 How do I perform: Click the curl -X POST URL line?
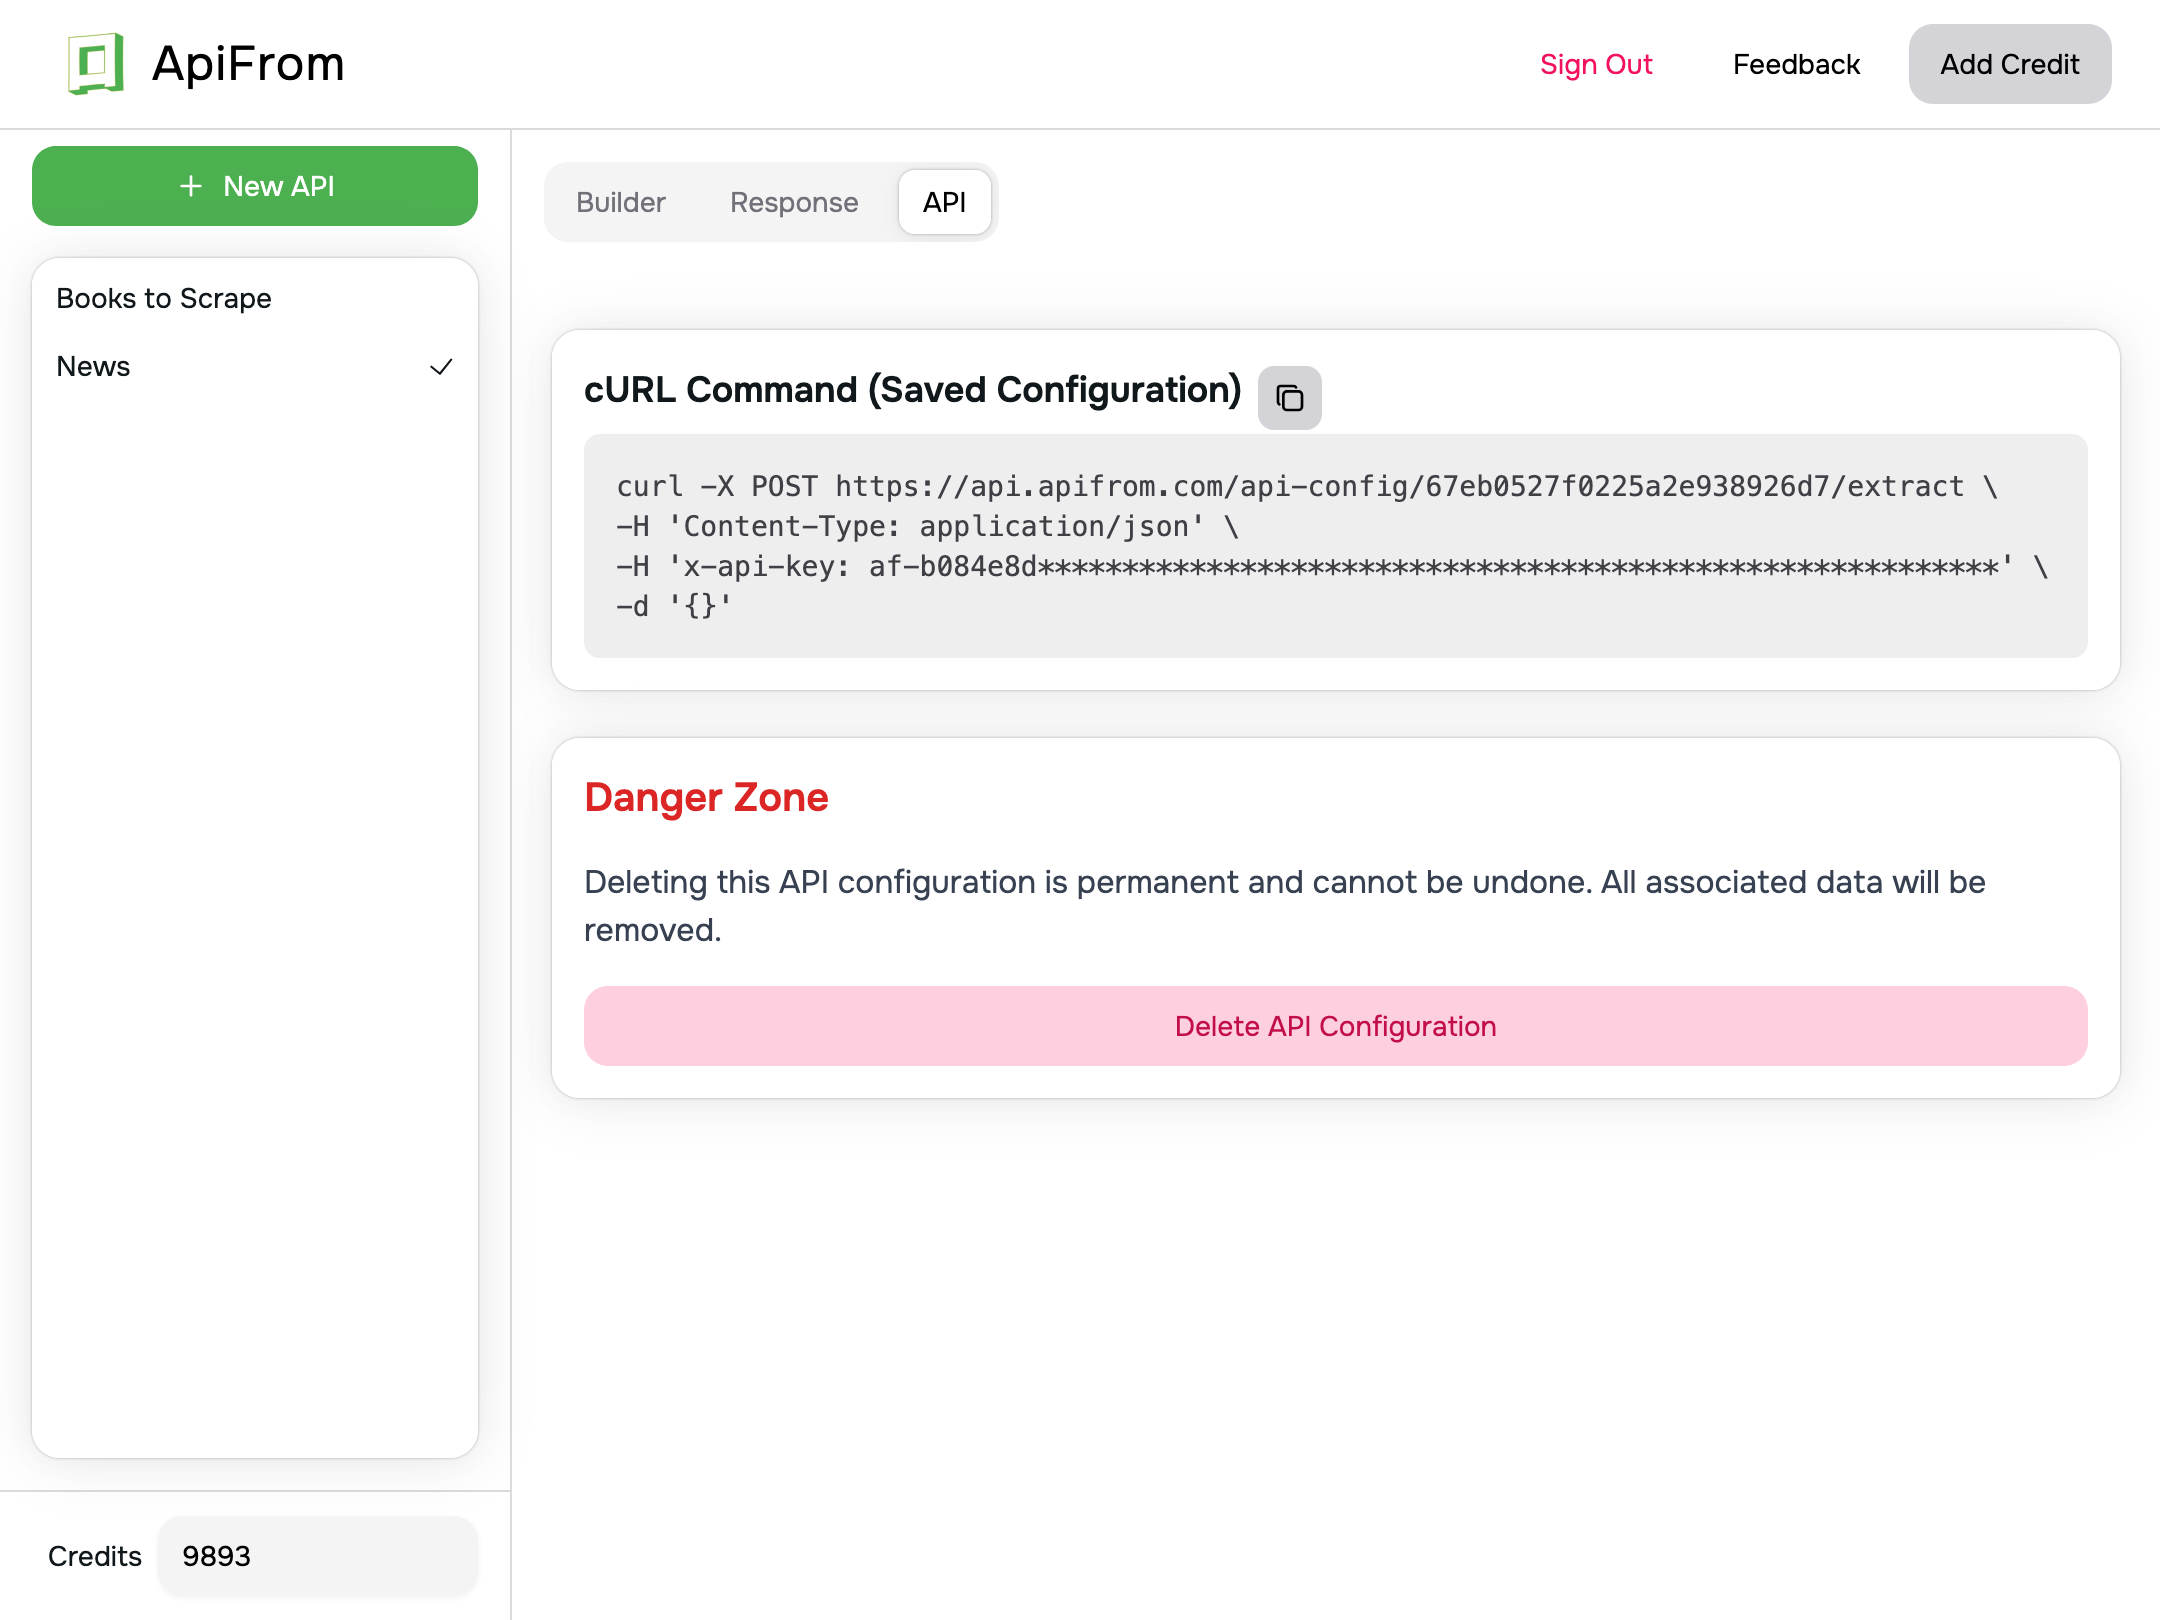click(1306, 486)
